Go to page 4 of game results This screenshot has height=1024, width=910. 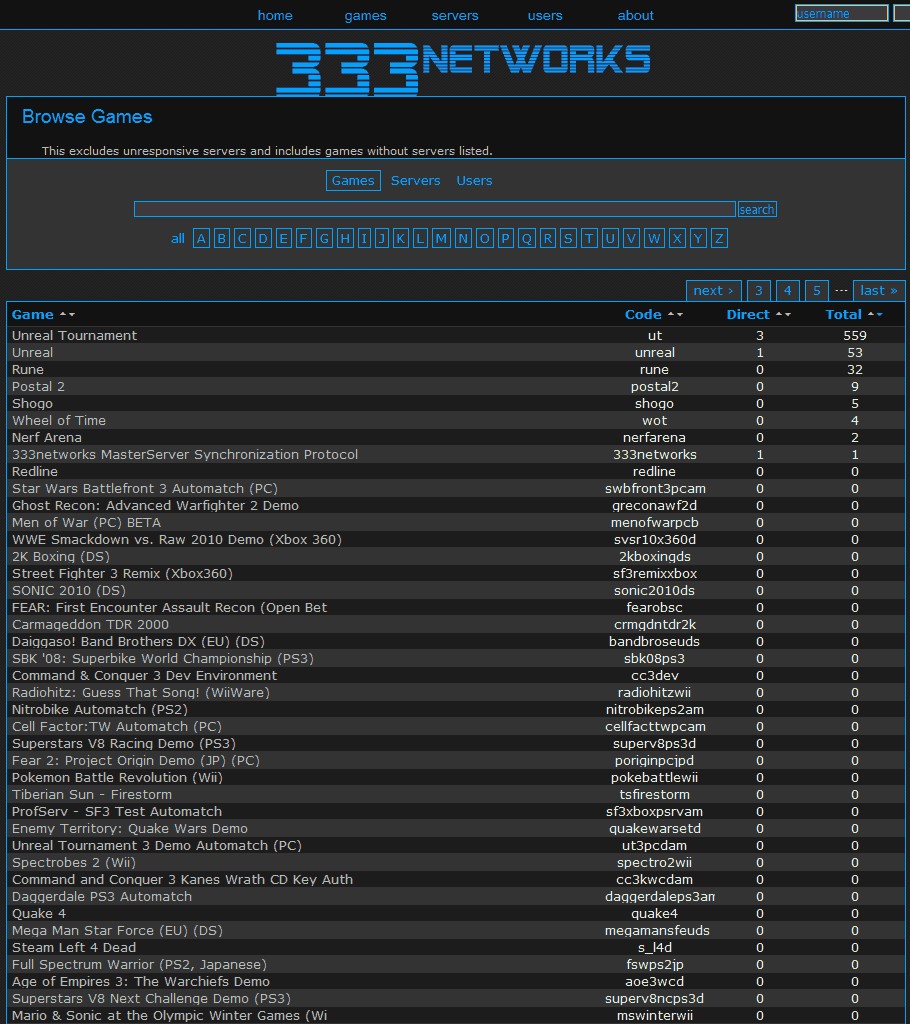point(787,290)
